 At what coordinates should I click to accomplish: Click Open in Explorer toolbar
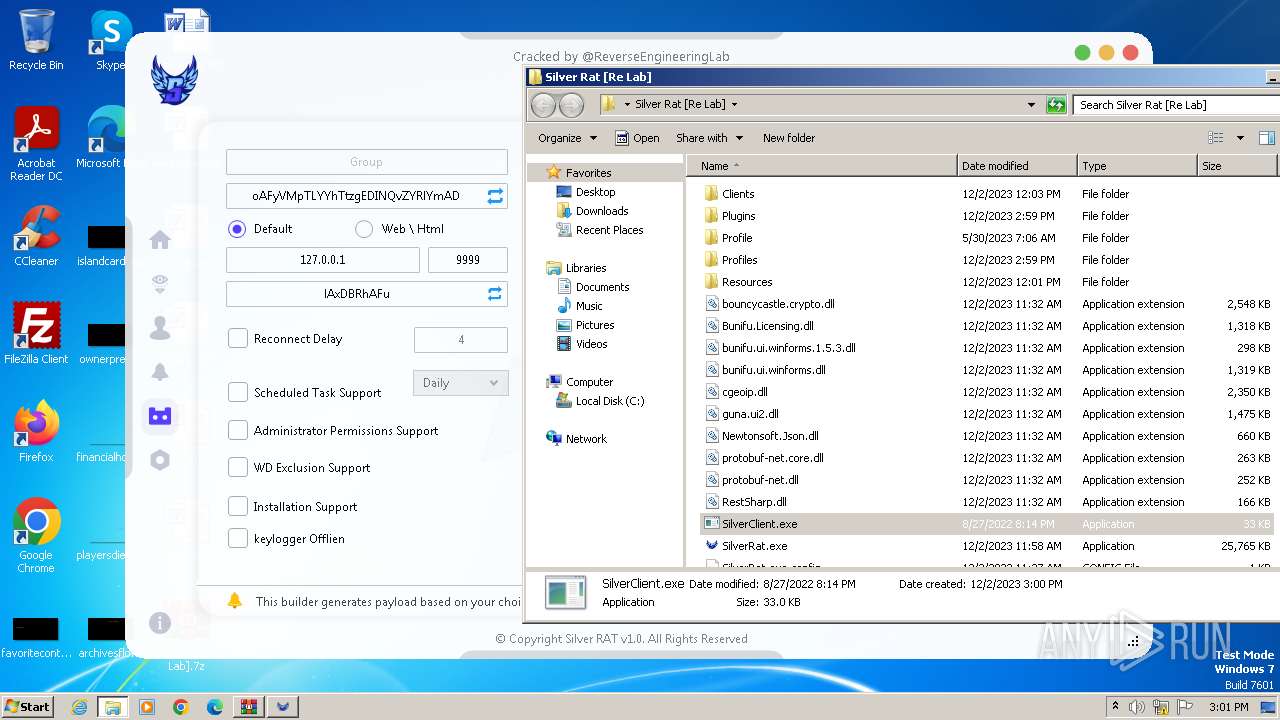pos(637,138)
